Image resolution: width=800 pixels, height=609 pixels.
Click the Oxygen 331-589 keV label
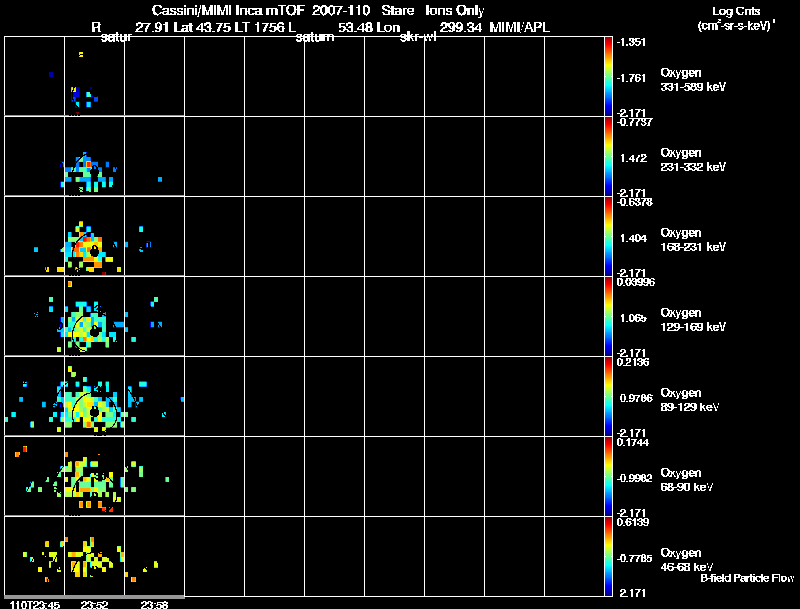coord(693,80)
